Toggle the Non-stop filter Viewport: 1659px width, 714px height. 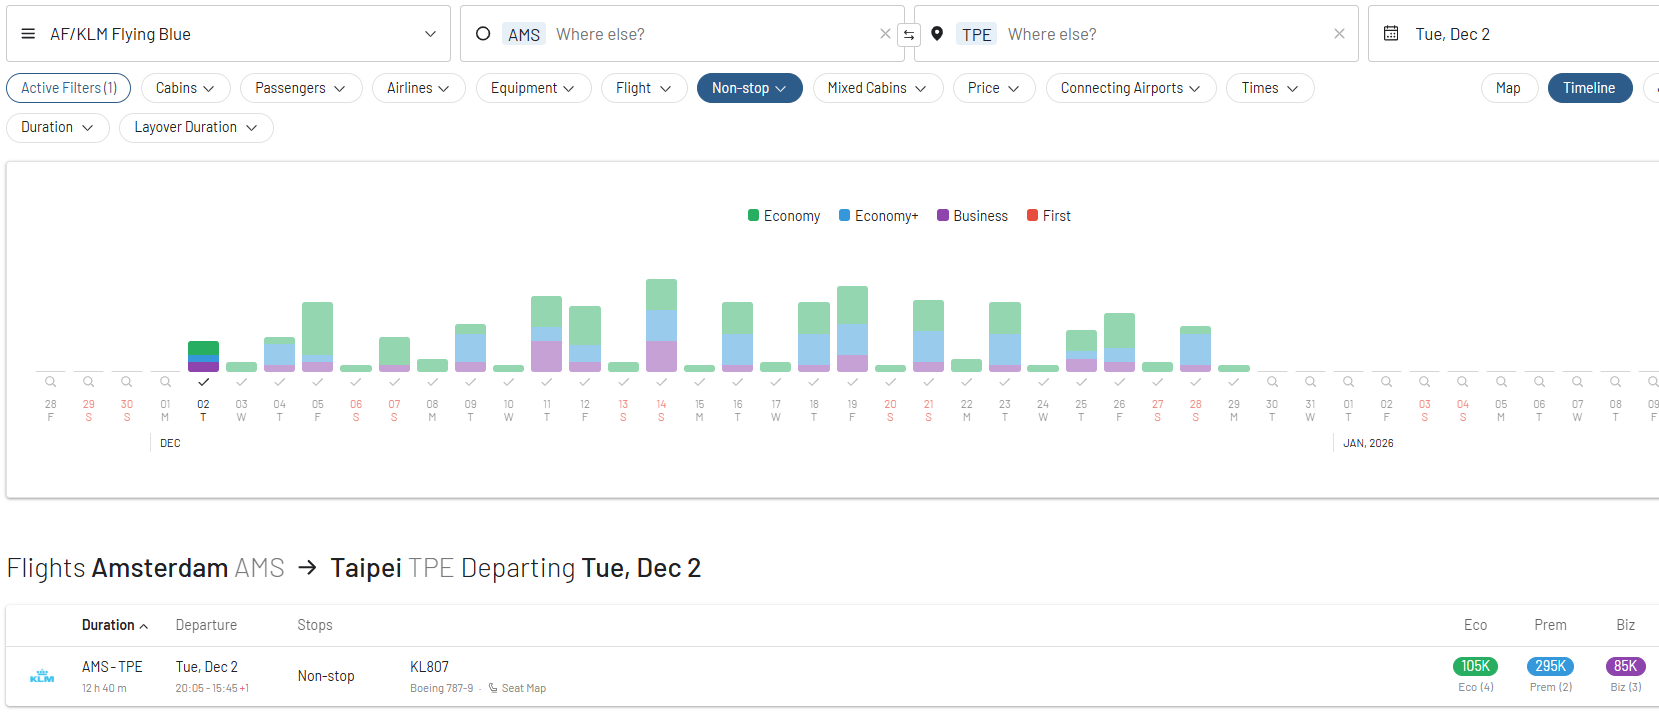coord(749,88)
